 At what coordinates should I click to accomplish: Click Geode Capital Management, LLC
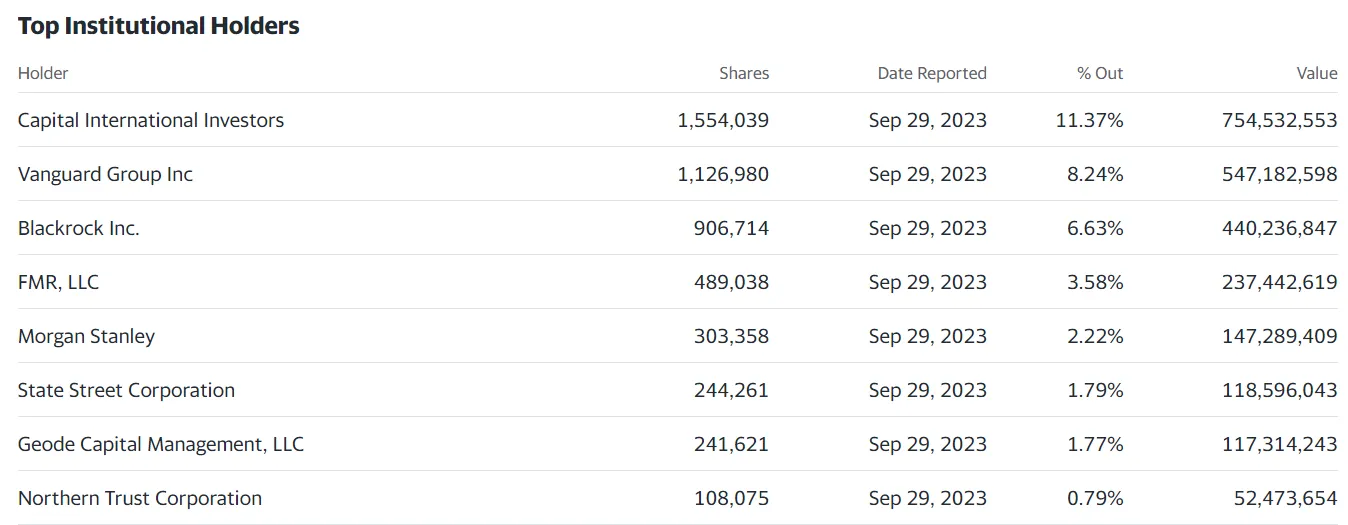click(160, 444)
